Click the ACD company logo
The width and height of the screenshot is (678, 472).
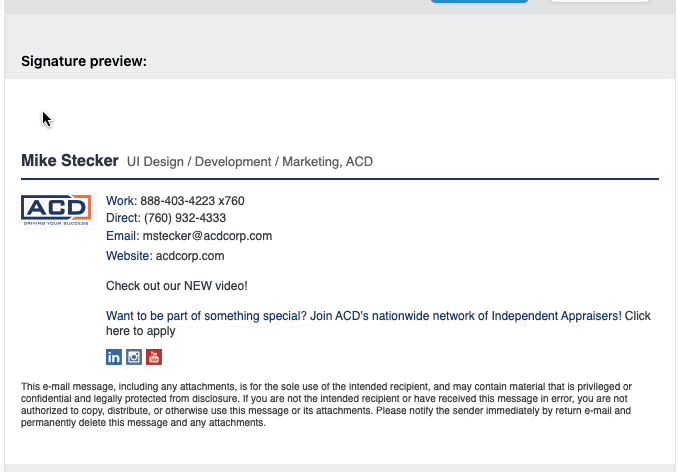click(x=56, y=210)
